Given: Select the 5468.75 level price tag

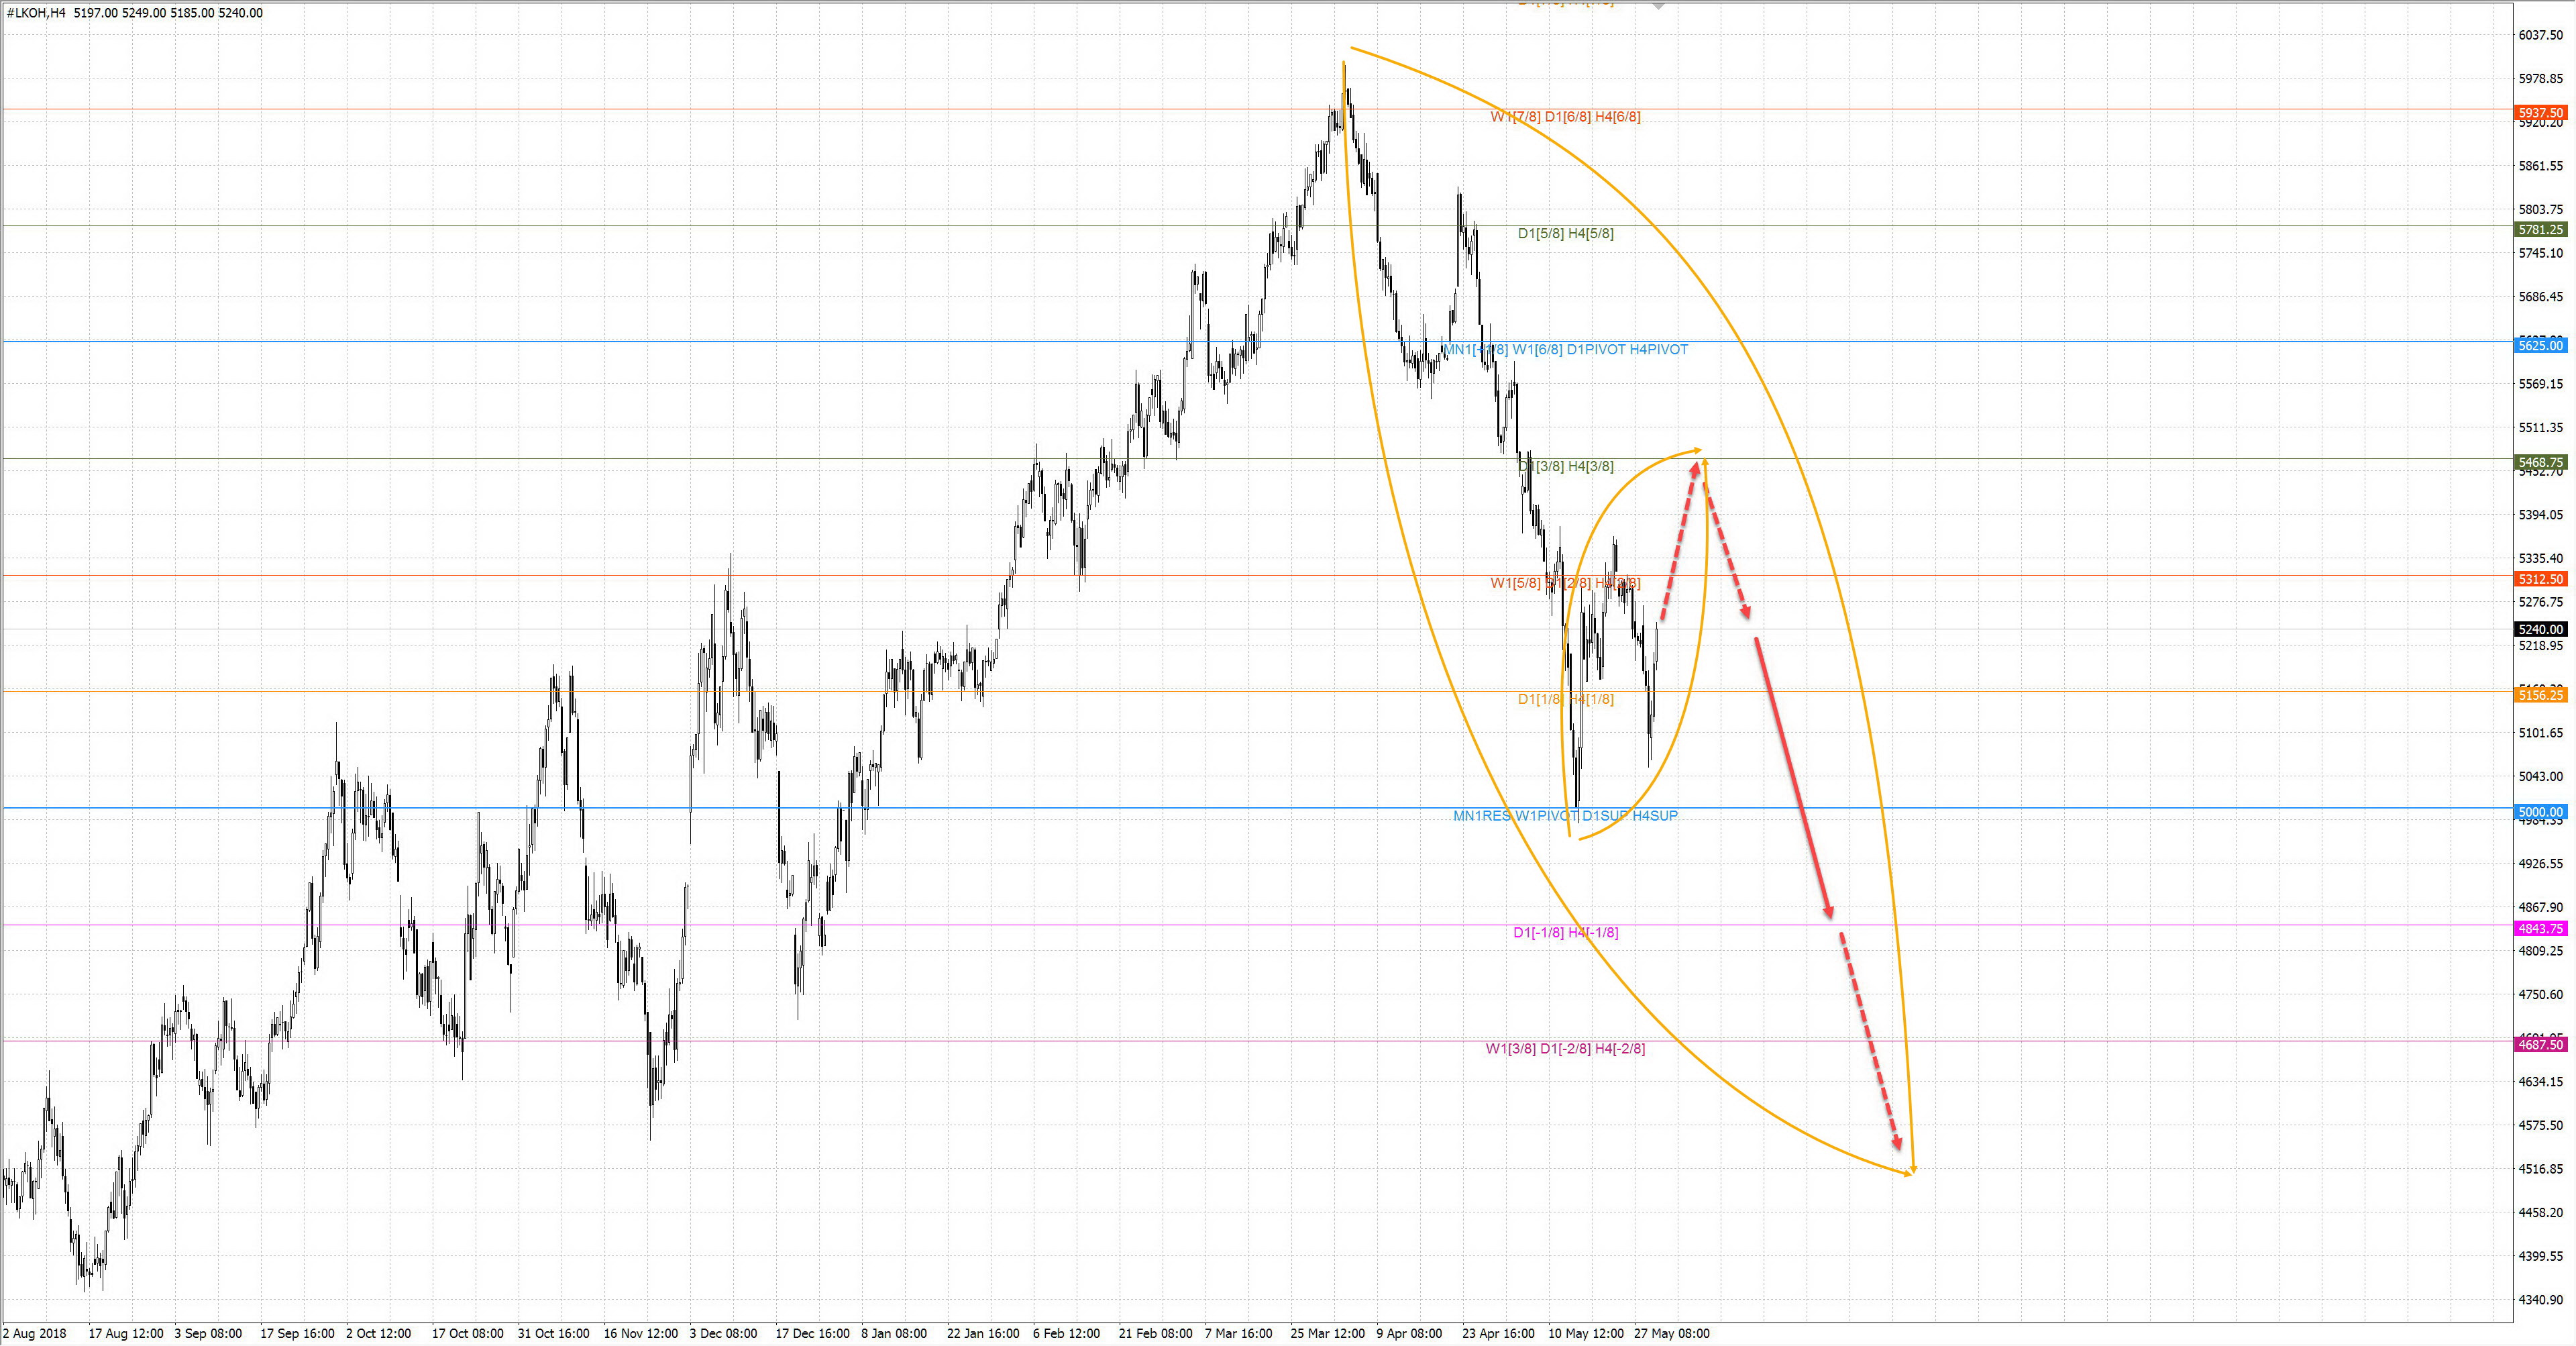Looking at the screenshot, I should (2540, 462).
